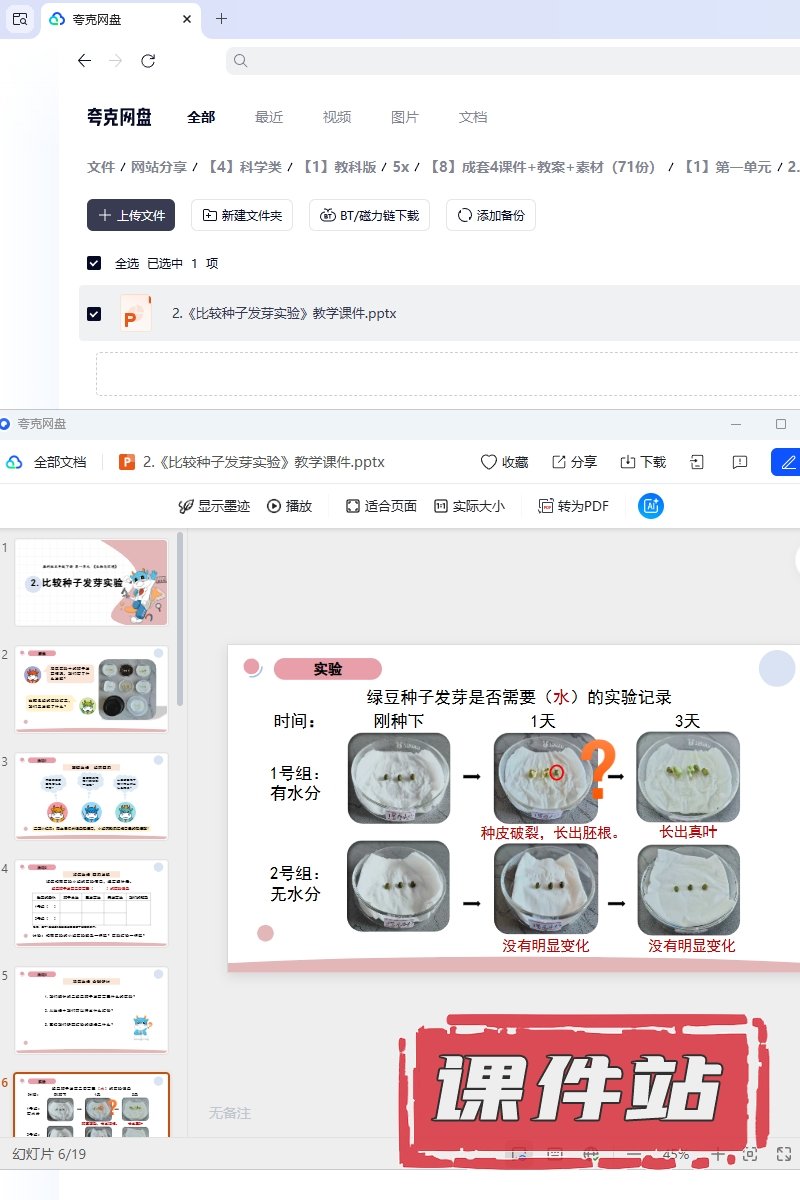Enter fullscreen with bottom-right expand icon

pos(784,1154)
